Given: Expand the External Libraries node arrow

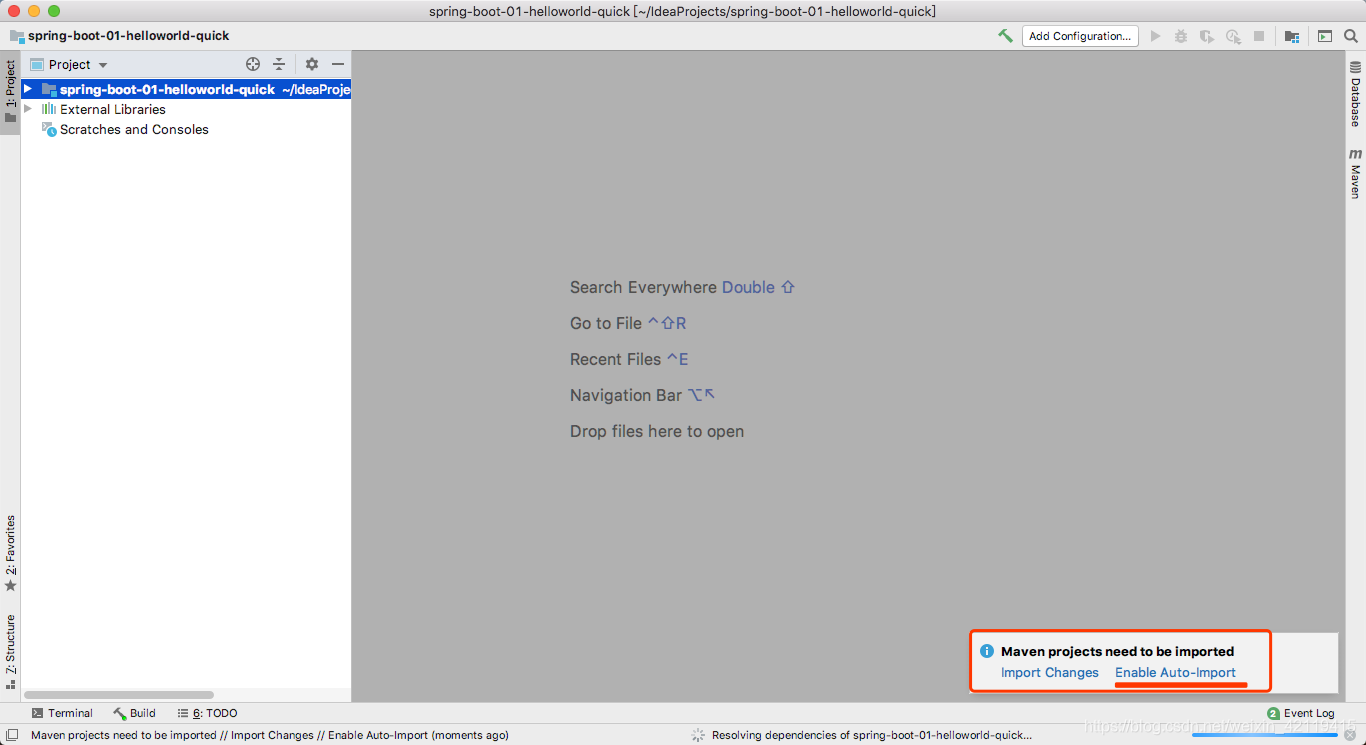Looking at the screenshot, I should 28,109.
